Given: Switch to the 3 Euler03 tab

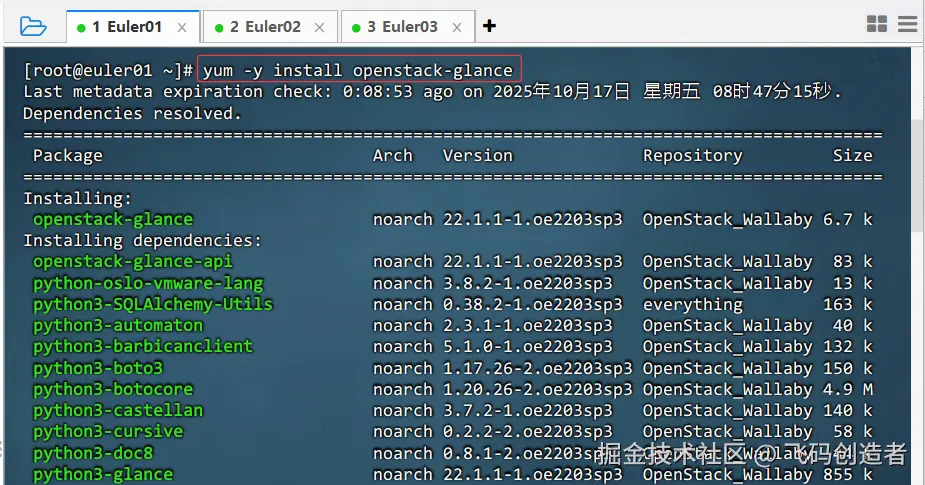Looking at the screenshot, I should 408,27.
